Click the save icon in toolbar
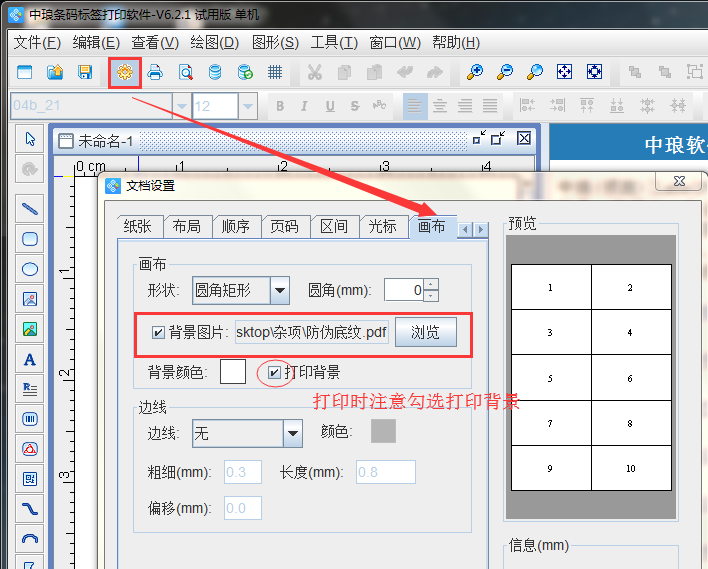Image resolution: width=708 pixels, height=569 pixels. [85, 72]
